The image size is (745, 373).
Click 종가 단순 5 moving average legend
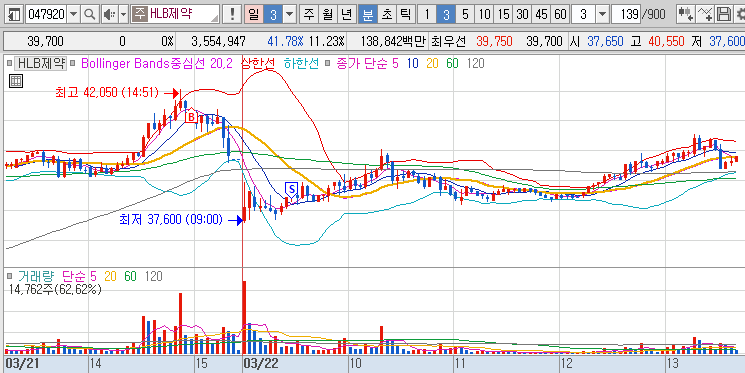pos(367,63)
